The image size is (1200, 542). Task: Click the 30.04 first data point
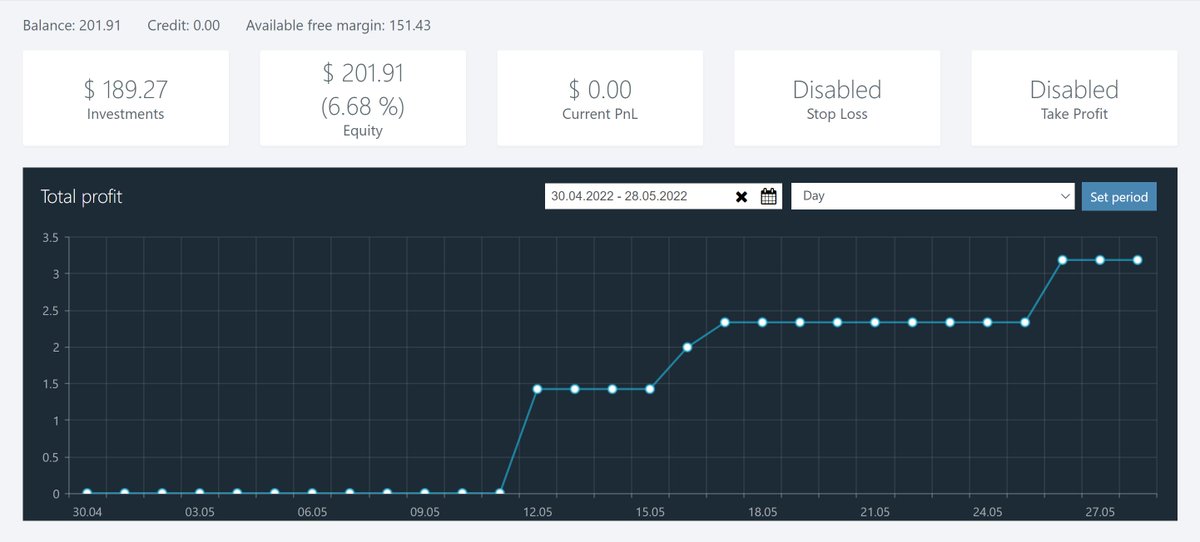tap(87, 493)
